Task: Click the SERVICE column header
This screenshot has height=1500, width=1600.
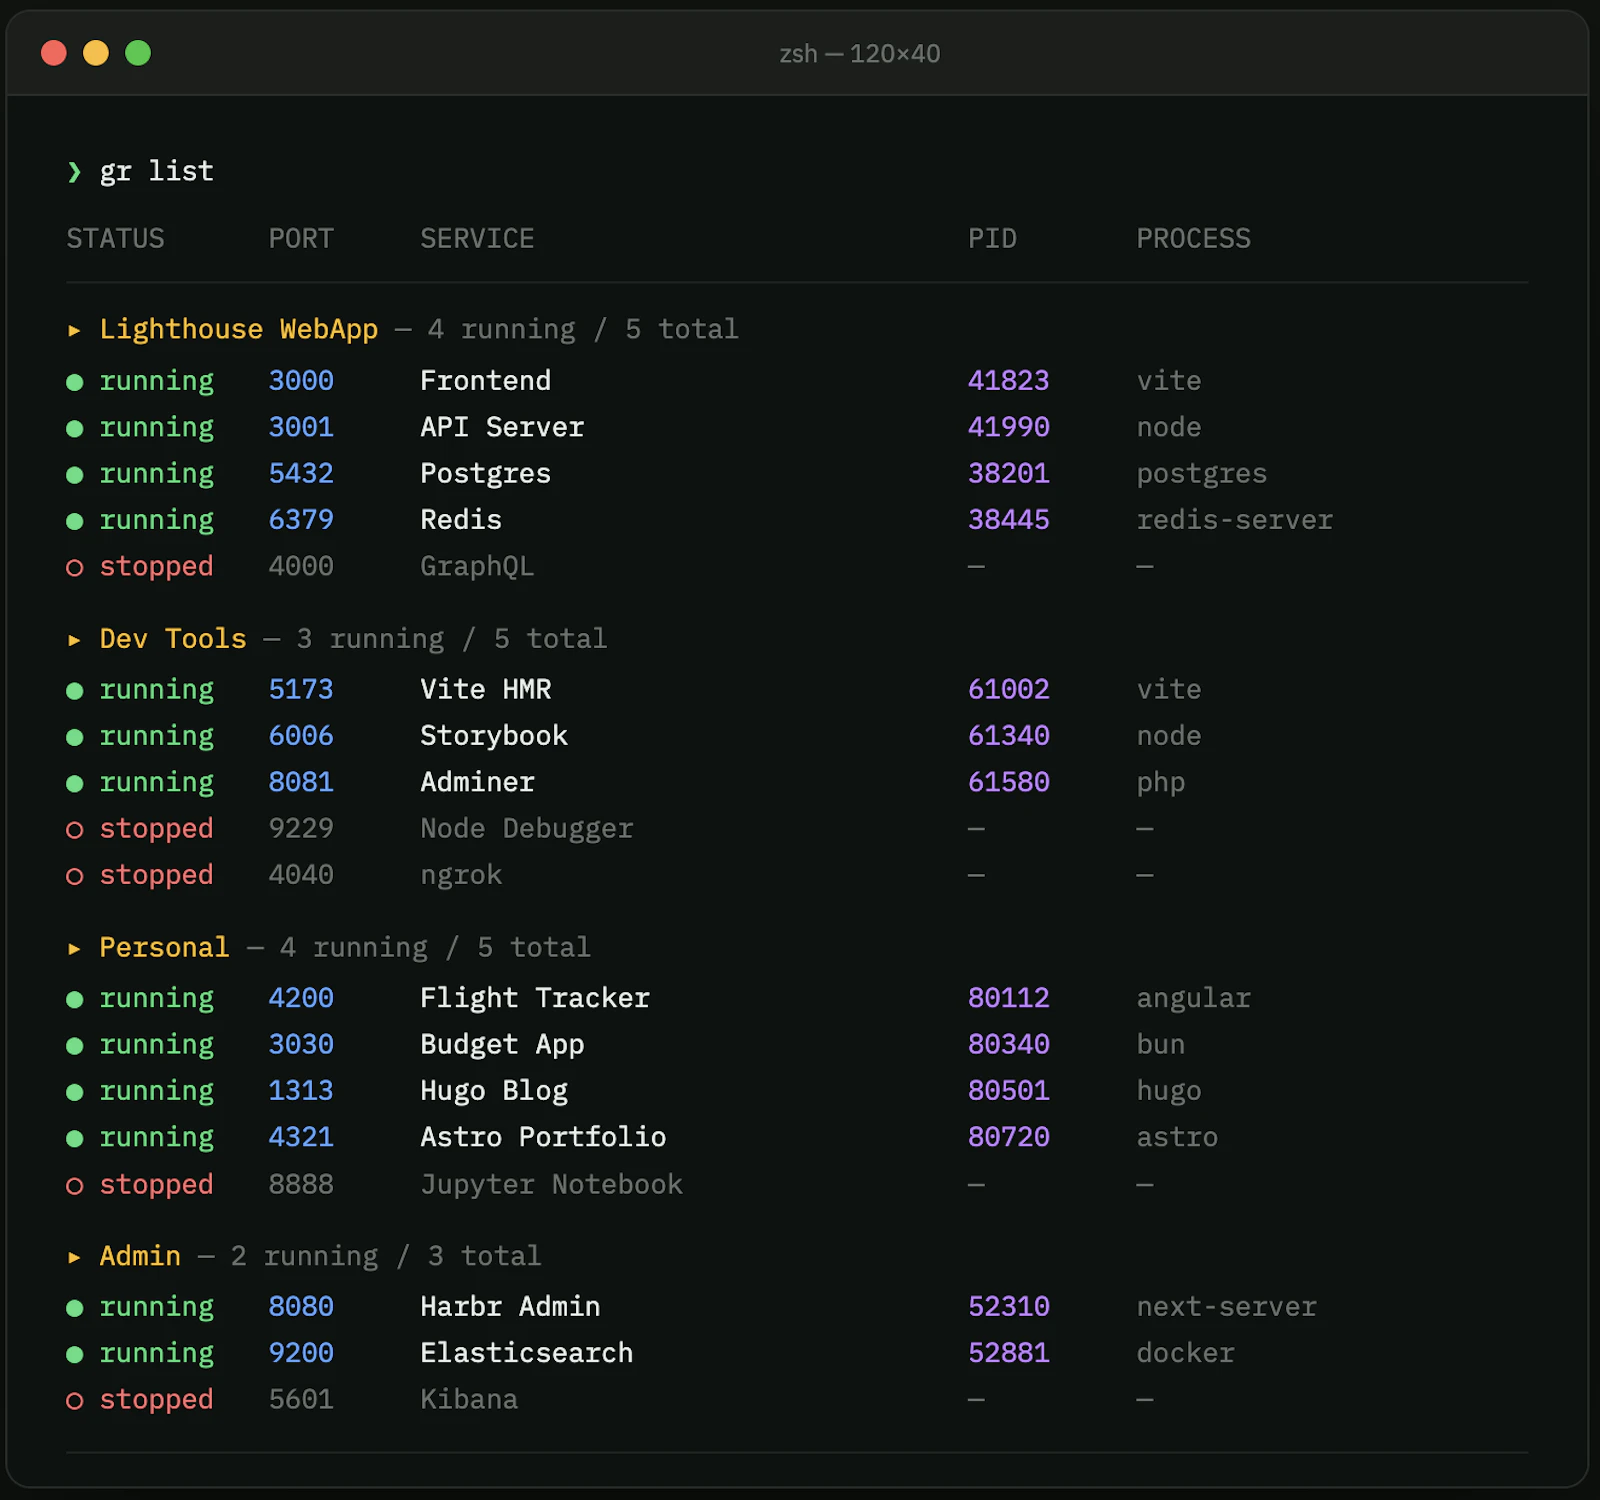Action: coord(477,239)
